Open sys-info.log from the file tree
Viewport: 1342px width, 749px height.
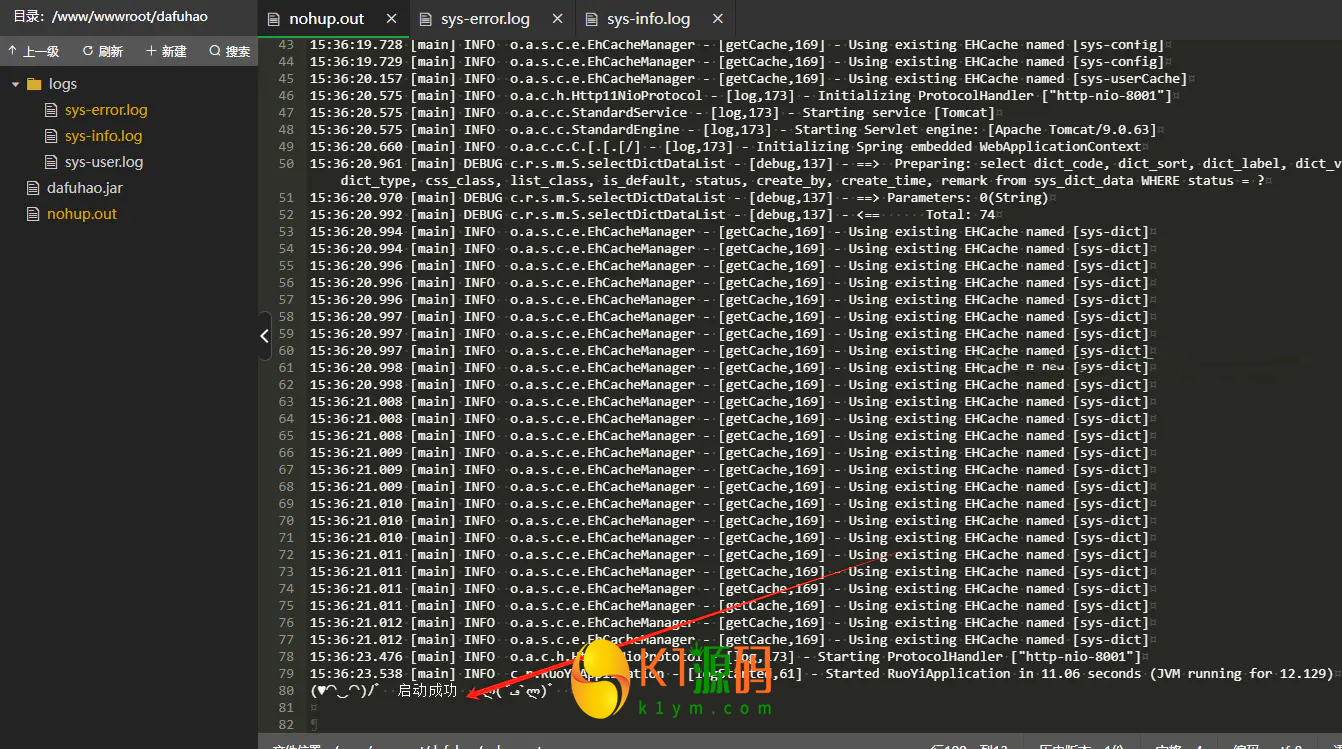[104, 136]
